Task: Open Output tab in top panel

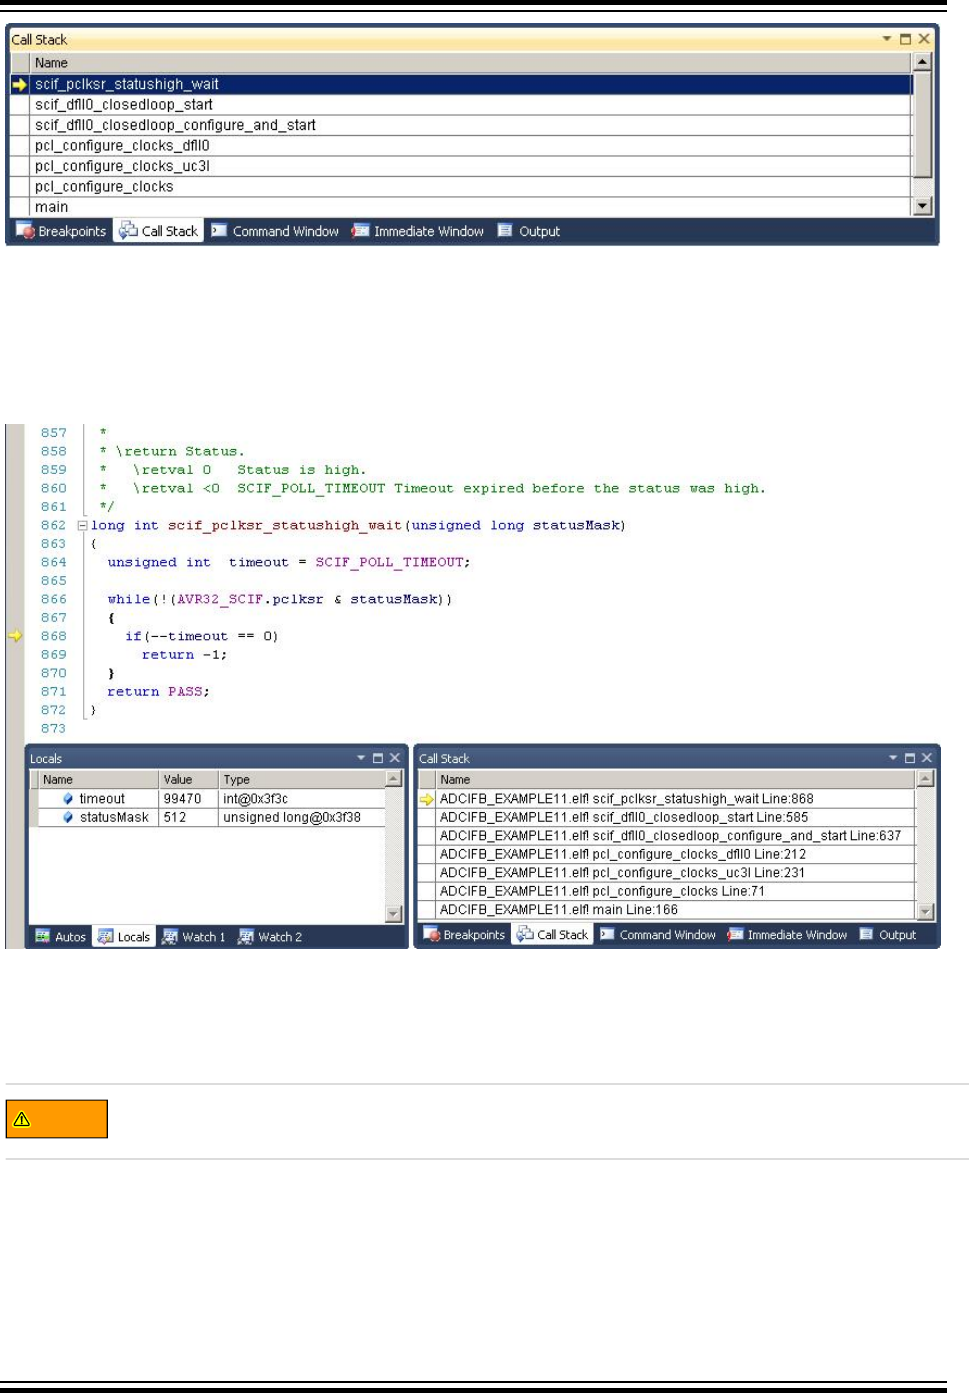Action: [x=529, y=231]
